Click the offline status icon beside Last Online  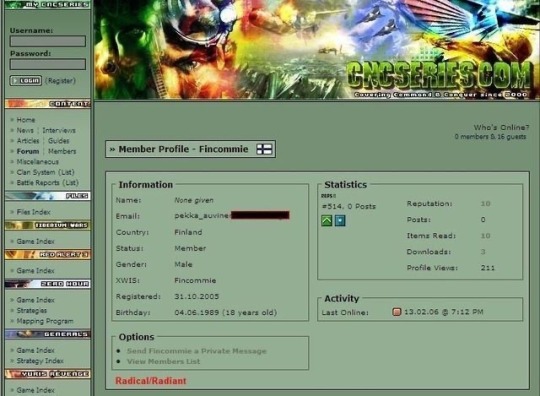pyautogui.click(x=397, y=312)
